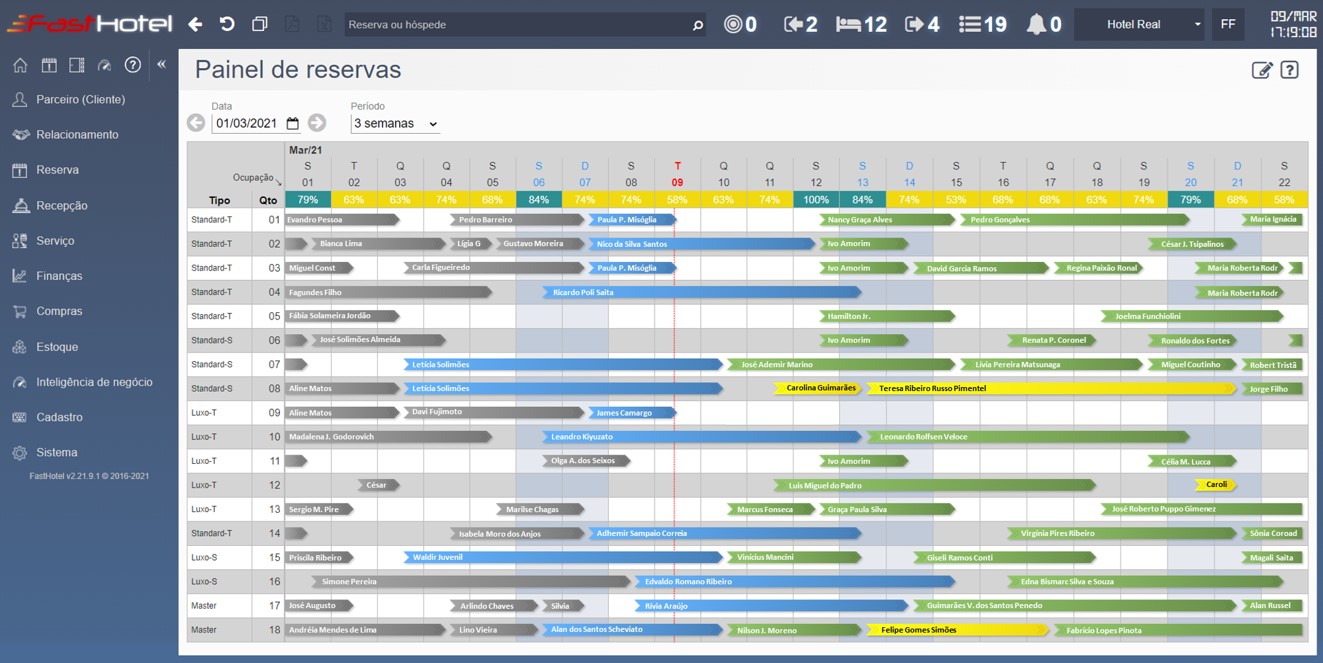Viewport: 1323px width, 663px height.
Task: Click the calendar icon in the sidebar top row
Action: tap(49, 65)
